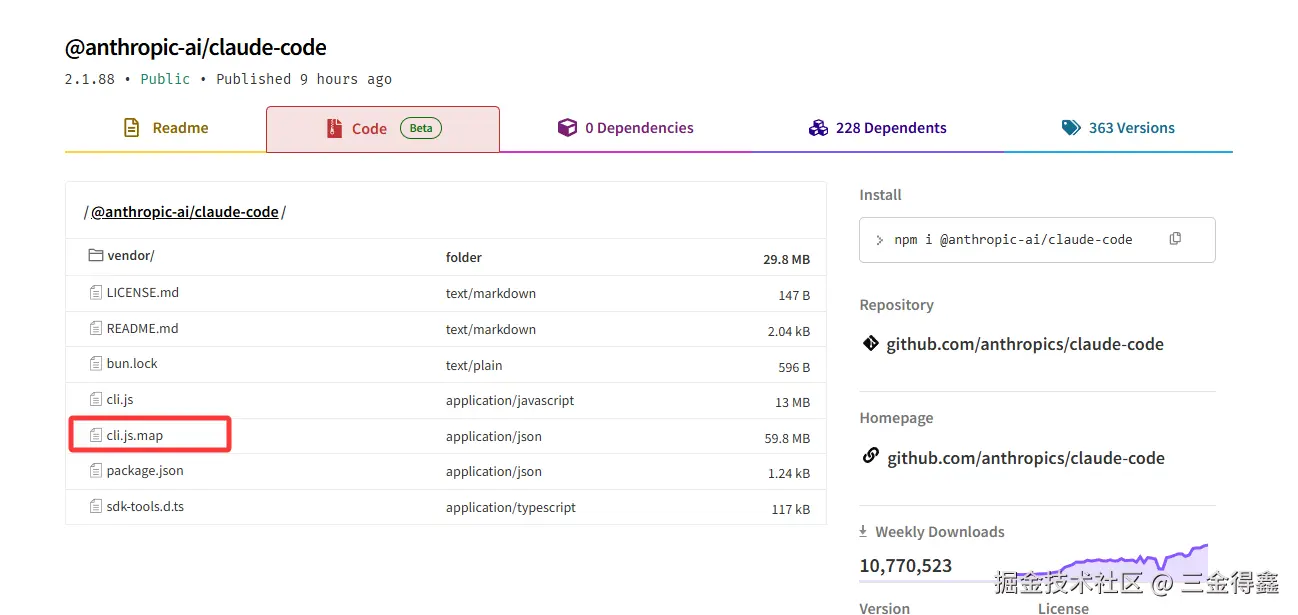1298x615 pixels.
Task: Click the sdk-tools.d.ts file icon
Action: coord(96,506)
